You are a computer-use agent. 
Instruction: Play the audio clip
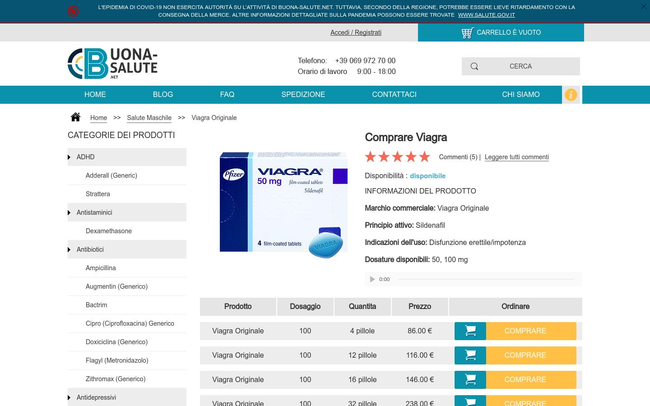[372, 279]
